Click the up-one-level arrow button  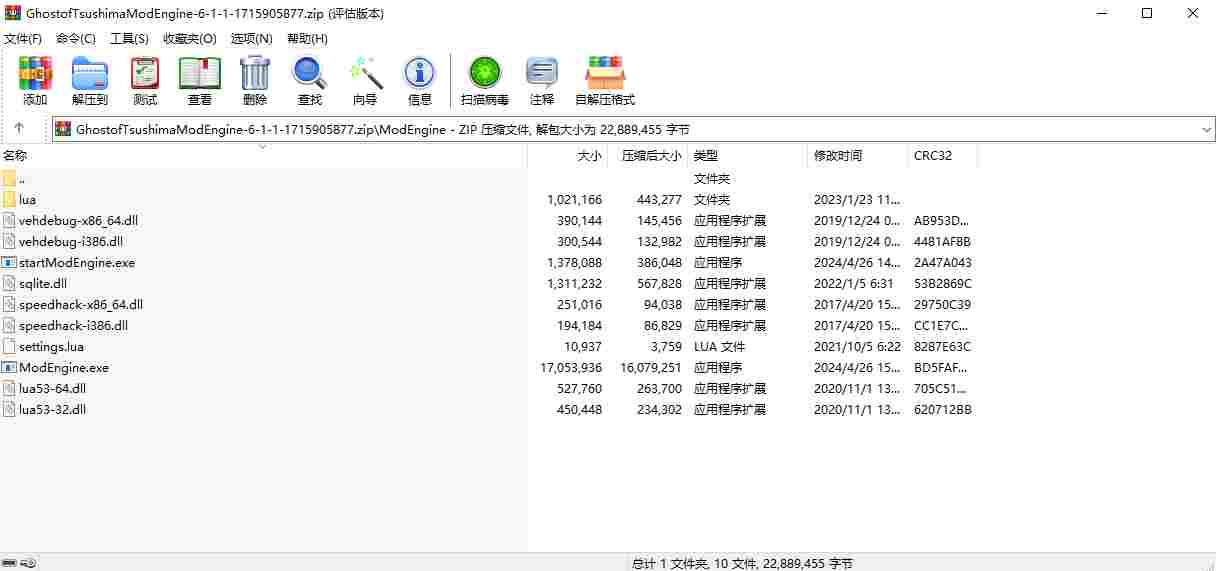[x=18, y=129]
